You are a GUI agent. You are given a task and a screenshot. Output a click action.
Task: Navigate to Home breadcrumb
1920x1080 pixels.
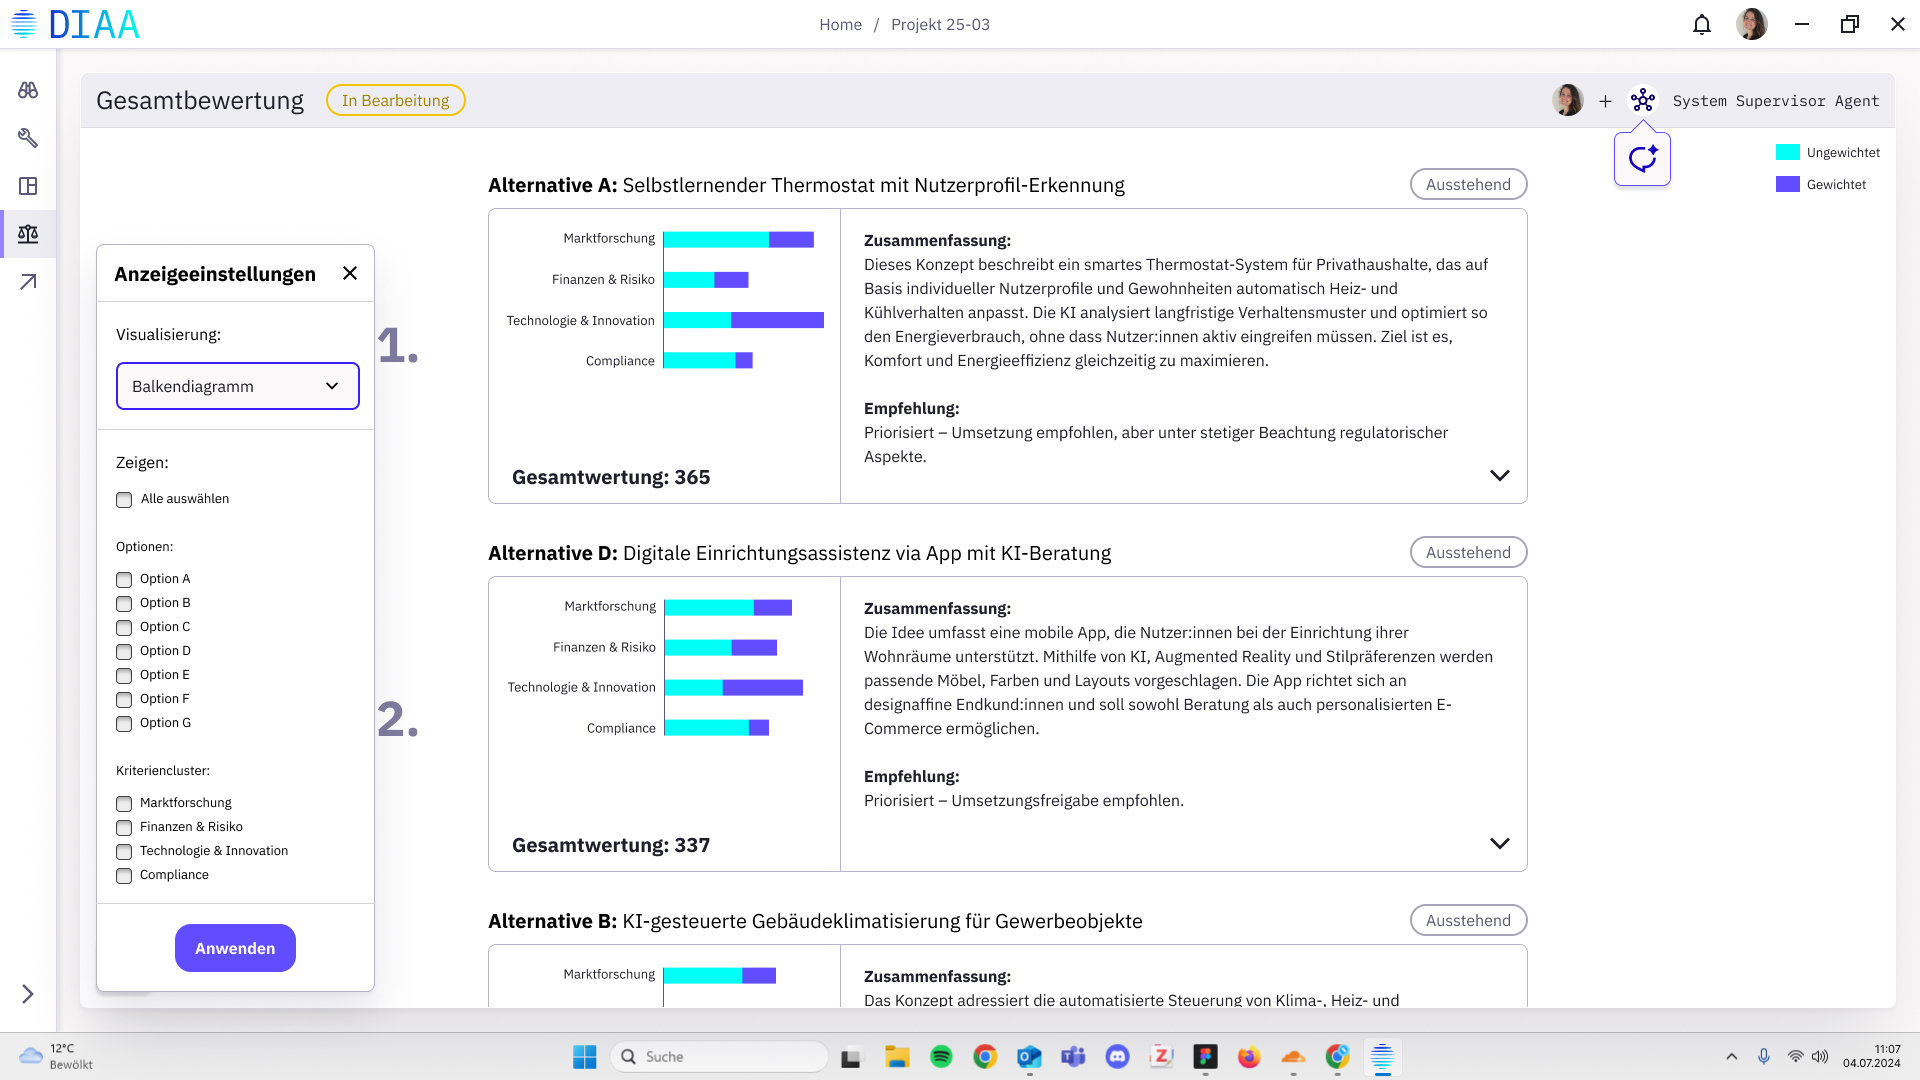click(840, 24)
